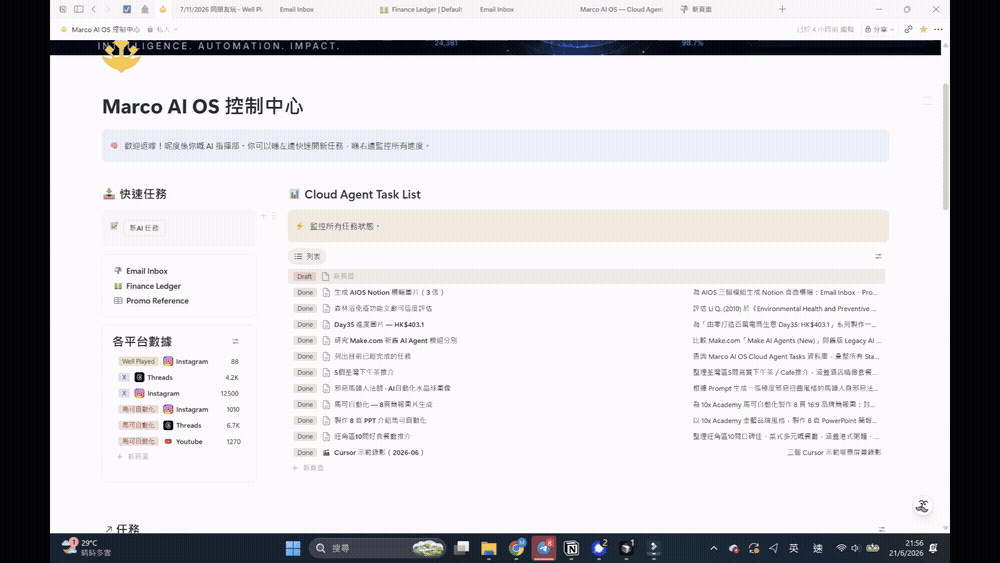Open the 分享 share dropdown
The width and height of the screenshot is (1000, 563).
[879, 29]
